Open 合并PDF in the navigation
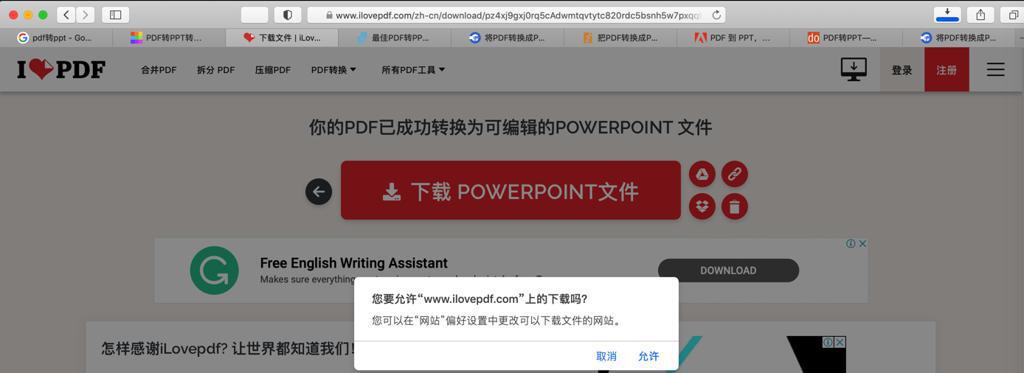The image size is (1024, 373). (x=159, y=70)
